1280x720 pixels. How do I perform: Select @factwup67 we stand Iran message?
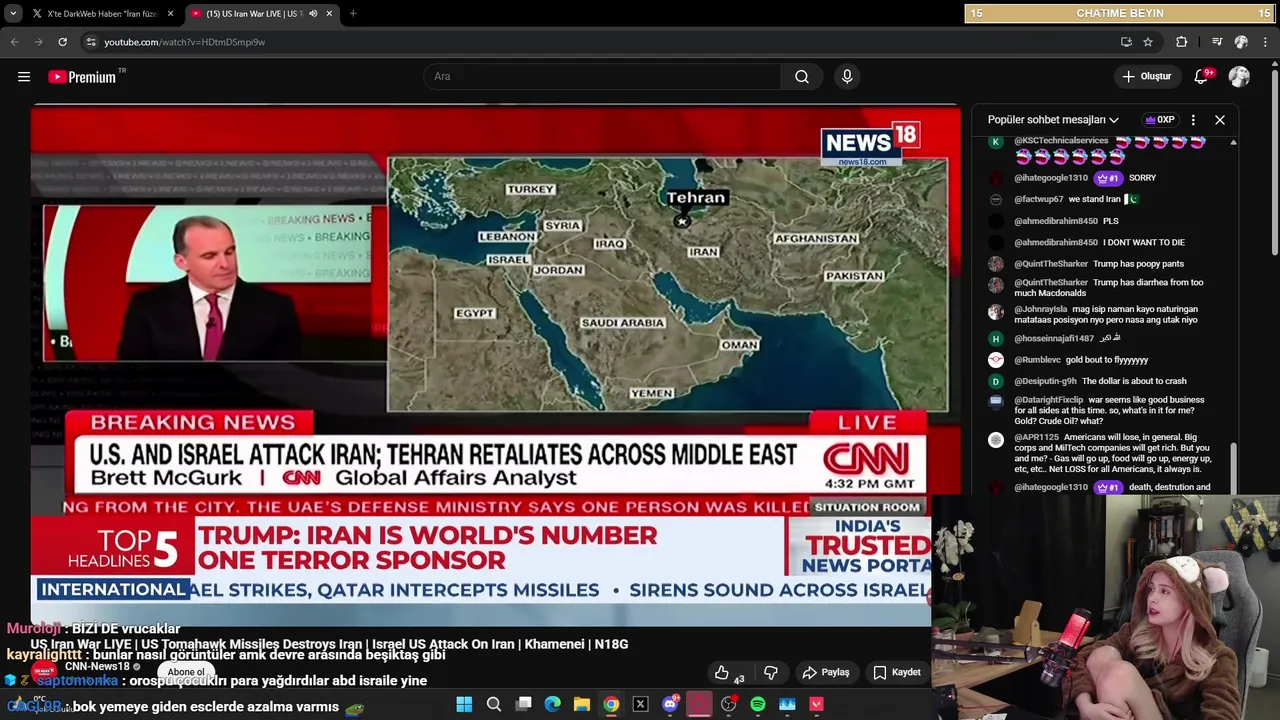1076,199
